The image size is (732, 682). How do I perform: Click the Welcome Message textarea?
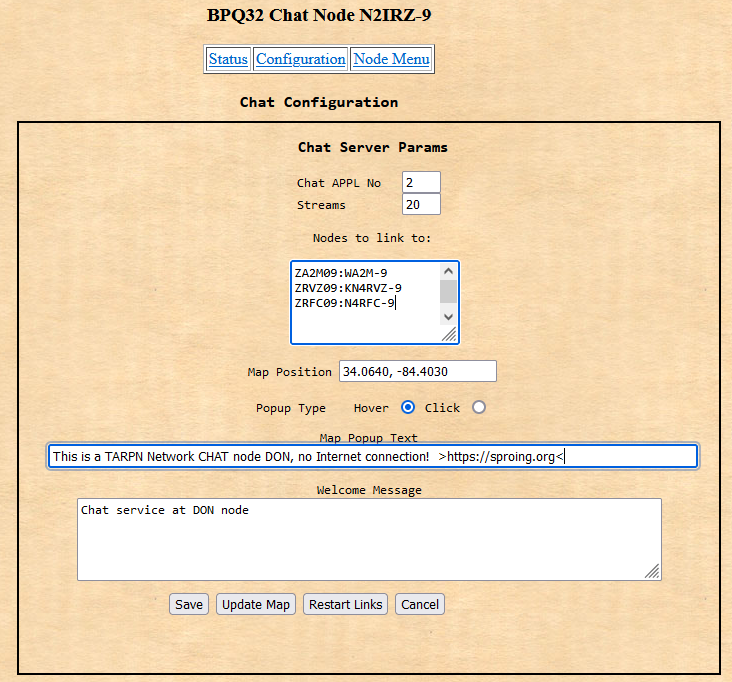(369, 540)
